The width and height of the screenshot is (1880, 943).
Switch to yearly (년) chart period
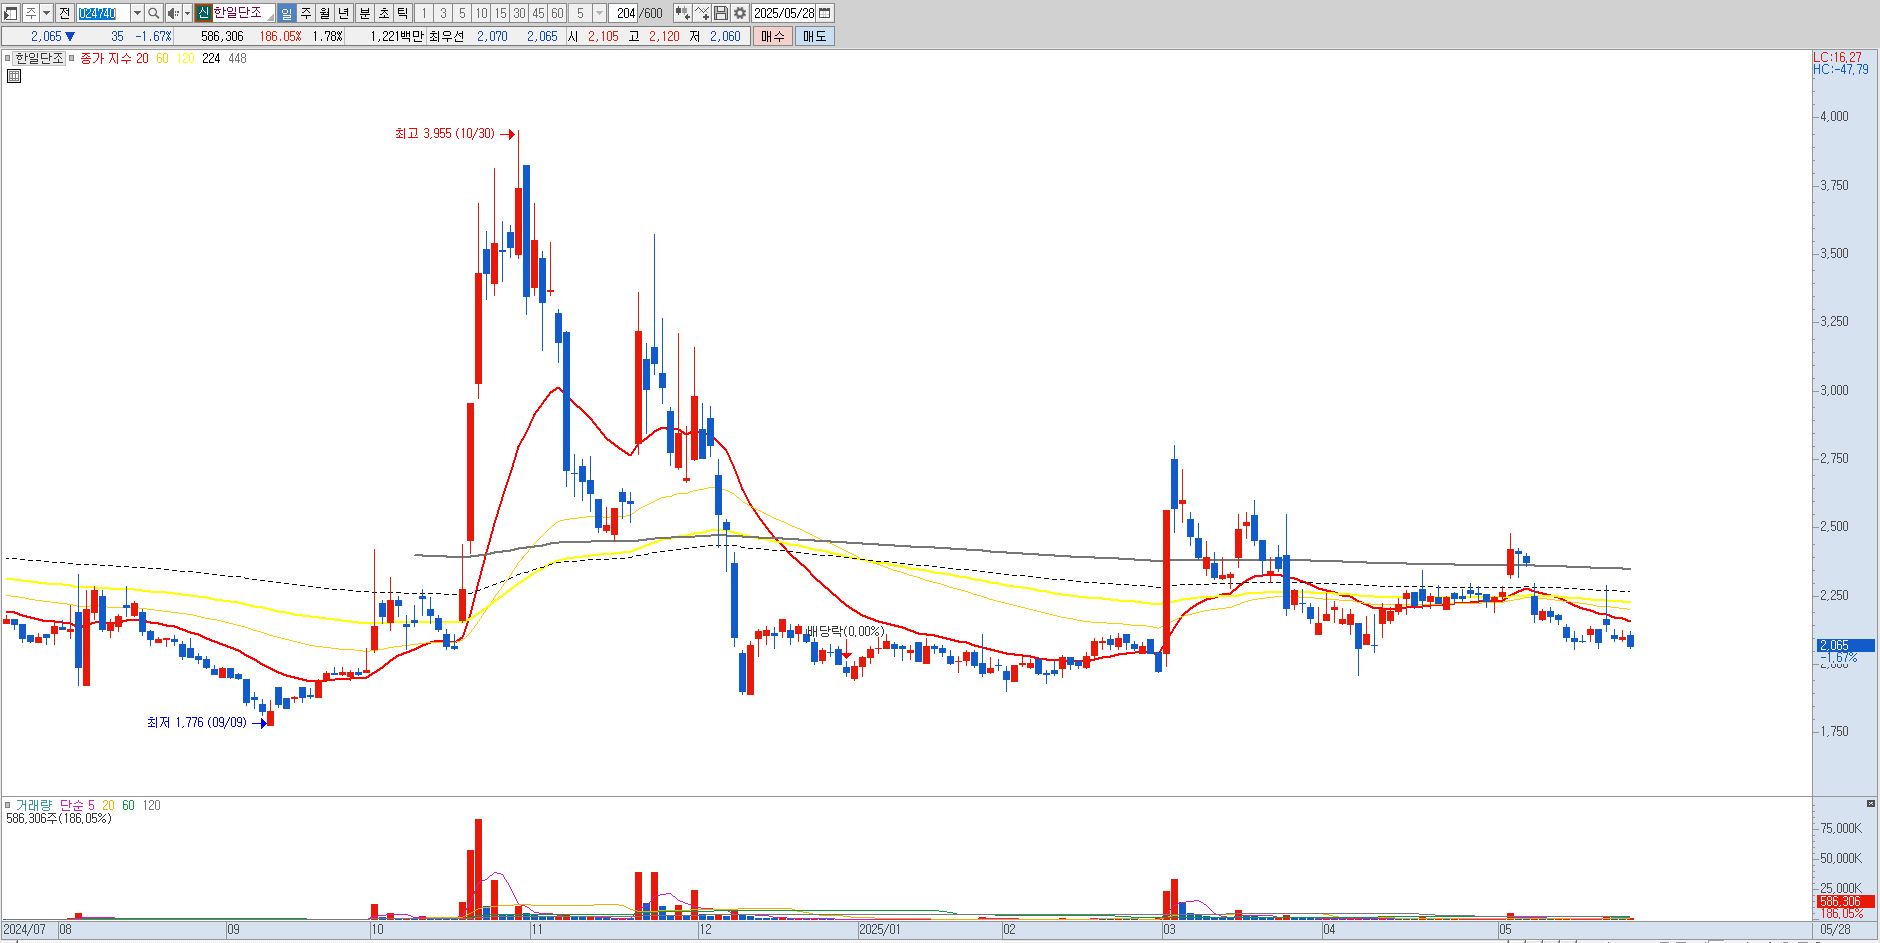pyautogui.click(x=344, y=13)
